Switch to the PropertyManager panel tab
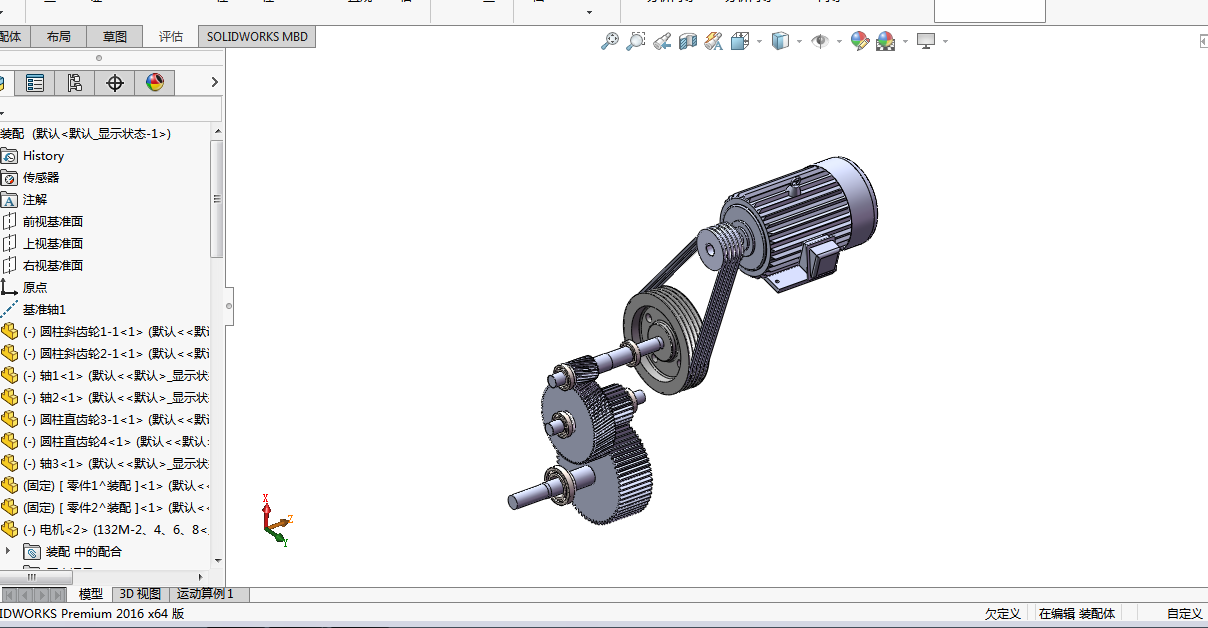The image size is (1208, 628). [x=35, y=83]
